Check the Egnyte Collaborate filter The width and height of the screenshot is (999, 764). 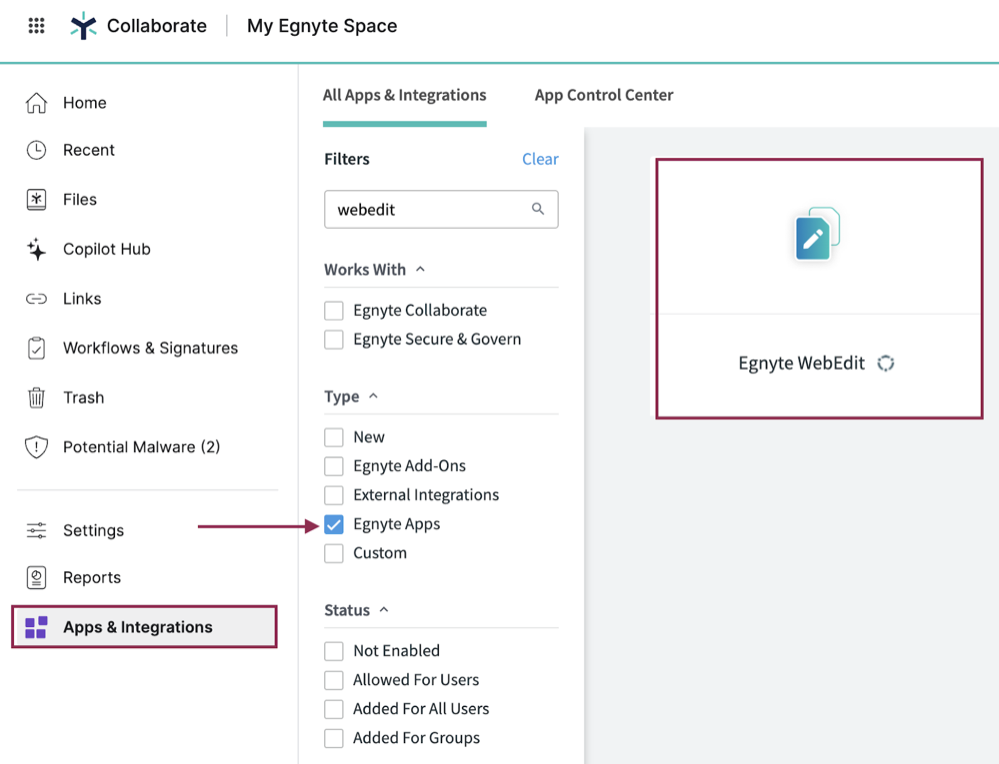click(x=334, y=310)
